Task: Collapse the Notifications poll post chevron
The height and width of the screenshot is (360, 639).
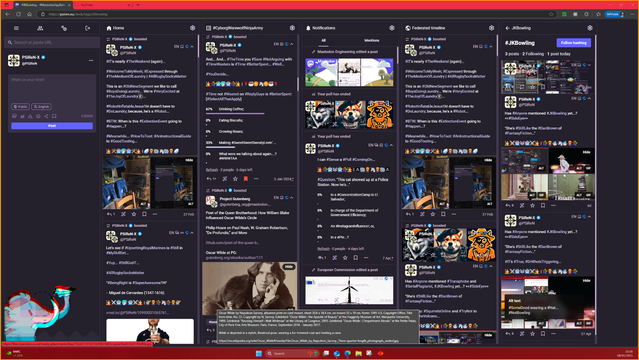Action: (x=391, y=145)
